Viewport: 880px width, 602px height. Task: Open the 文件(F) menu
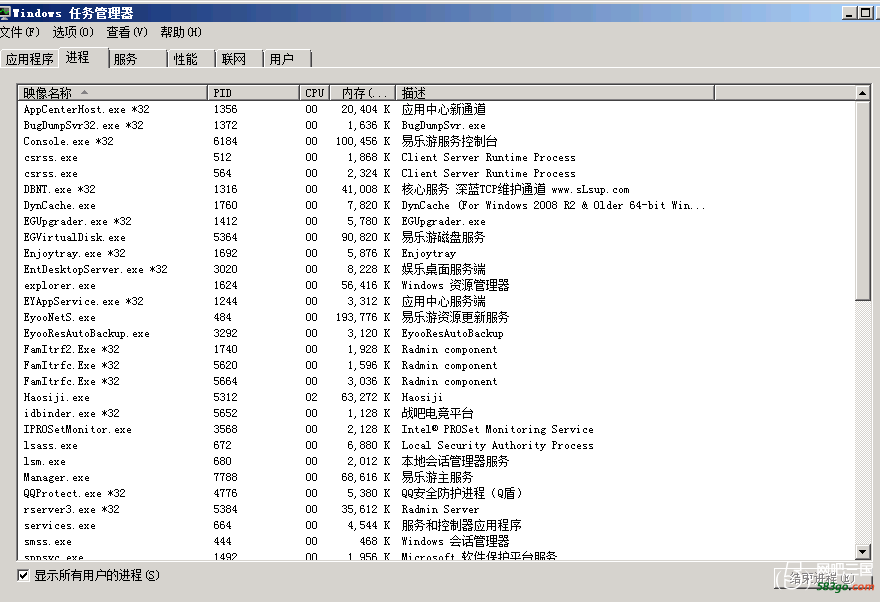(x=20, y=32)
